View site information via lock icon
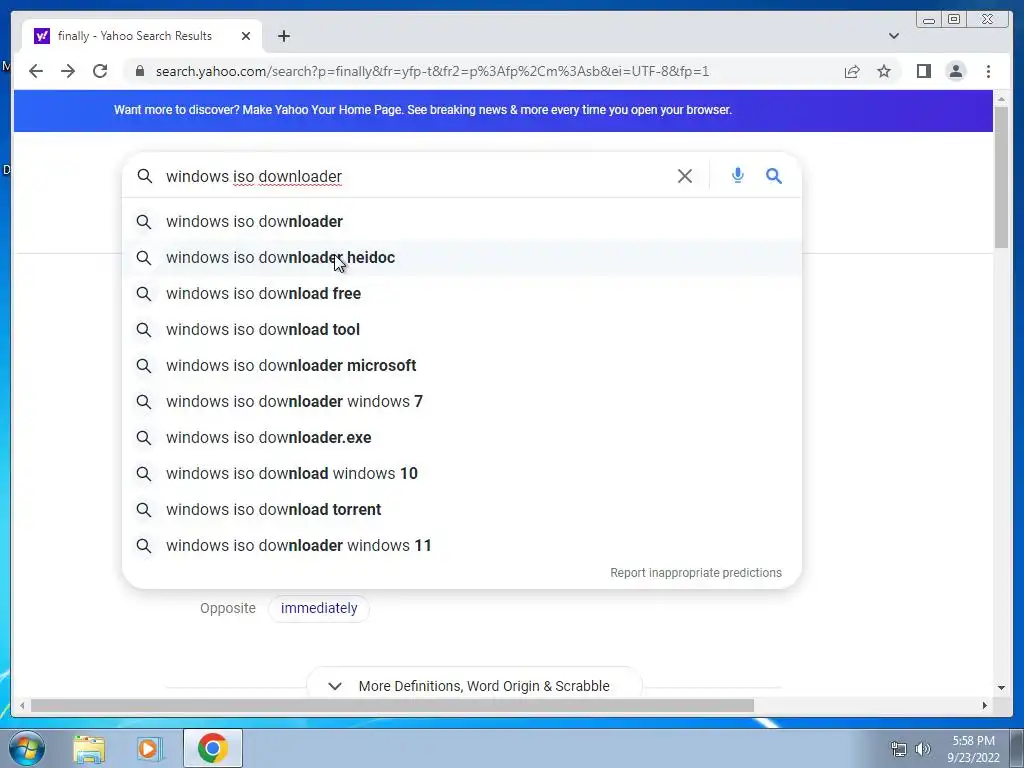 (140, 71)
